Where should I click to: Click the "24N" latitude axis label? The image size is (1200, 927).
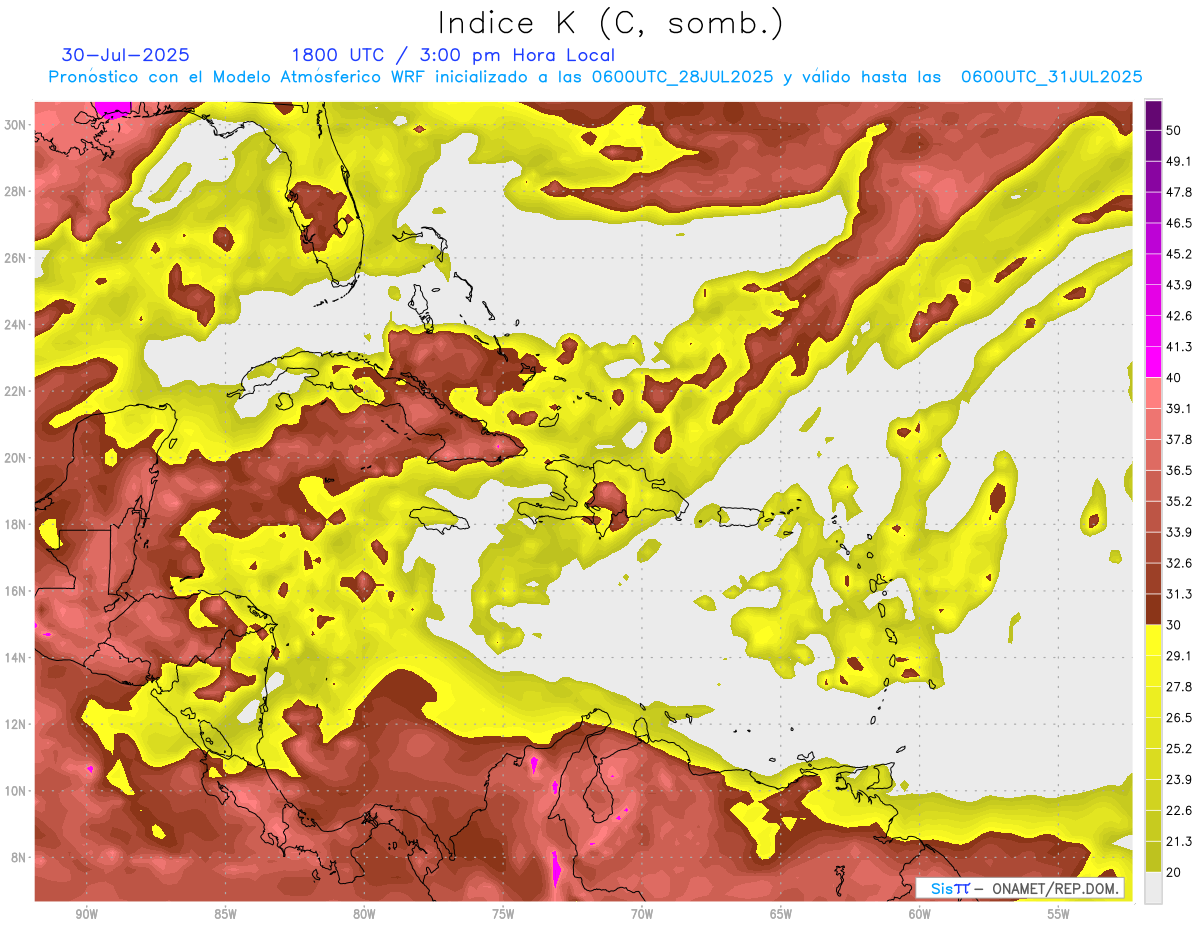point(17,325)
